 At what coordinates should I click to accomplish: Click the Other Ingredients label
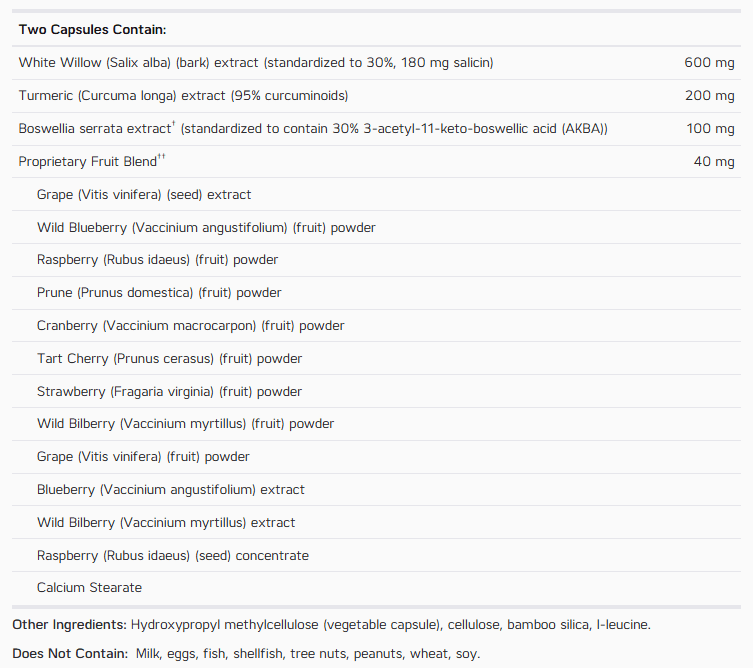click(69, 625)
